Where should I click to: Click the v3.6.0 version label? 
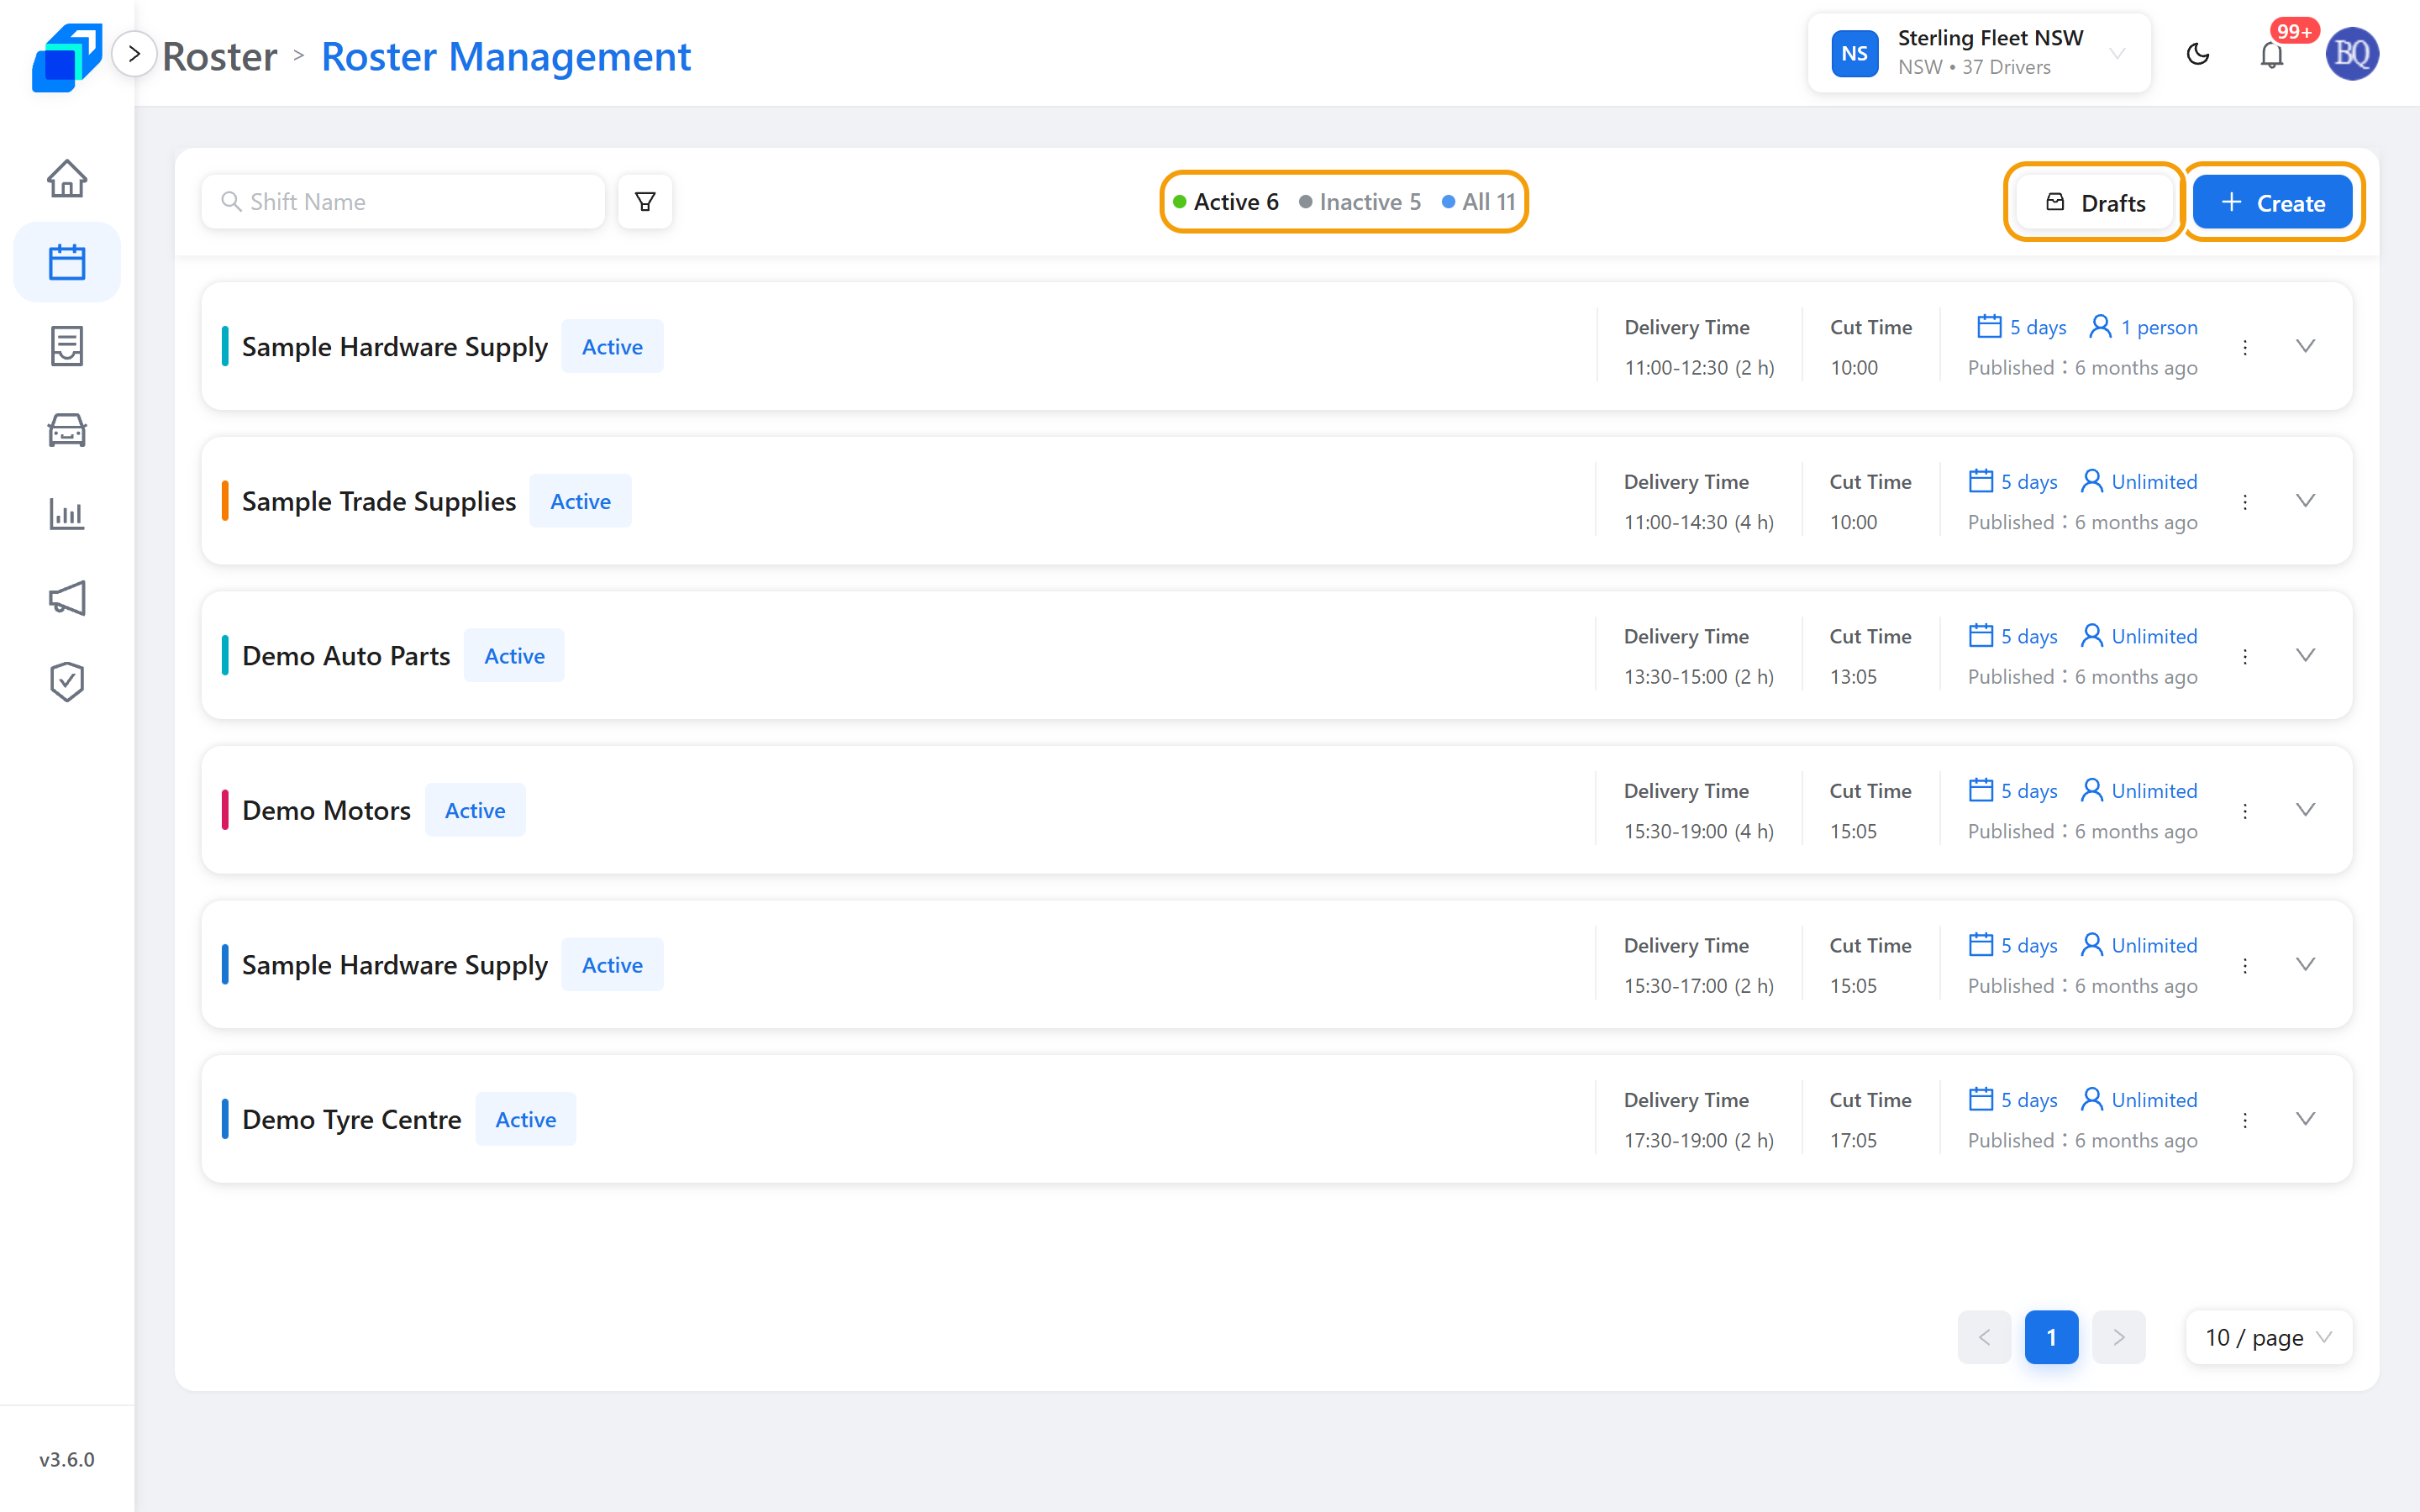point(67,1459)
